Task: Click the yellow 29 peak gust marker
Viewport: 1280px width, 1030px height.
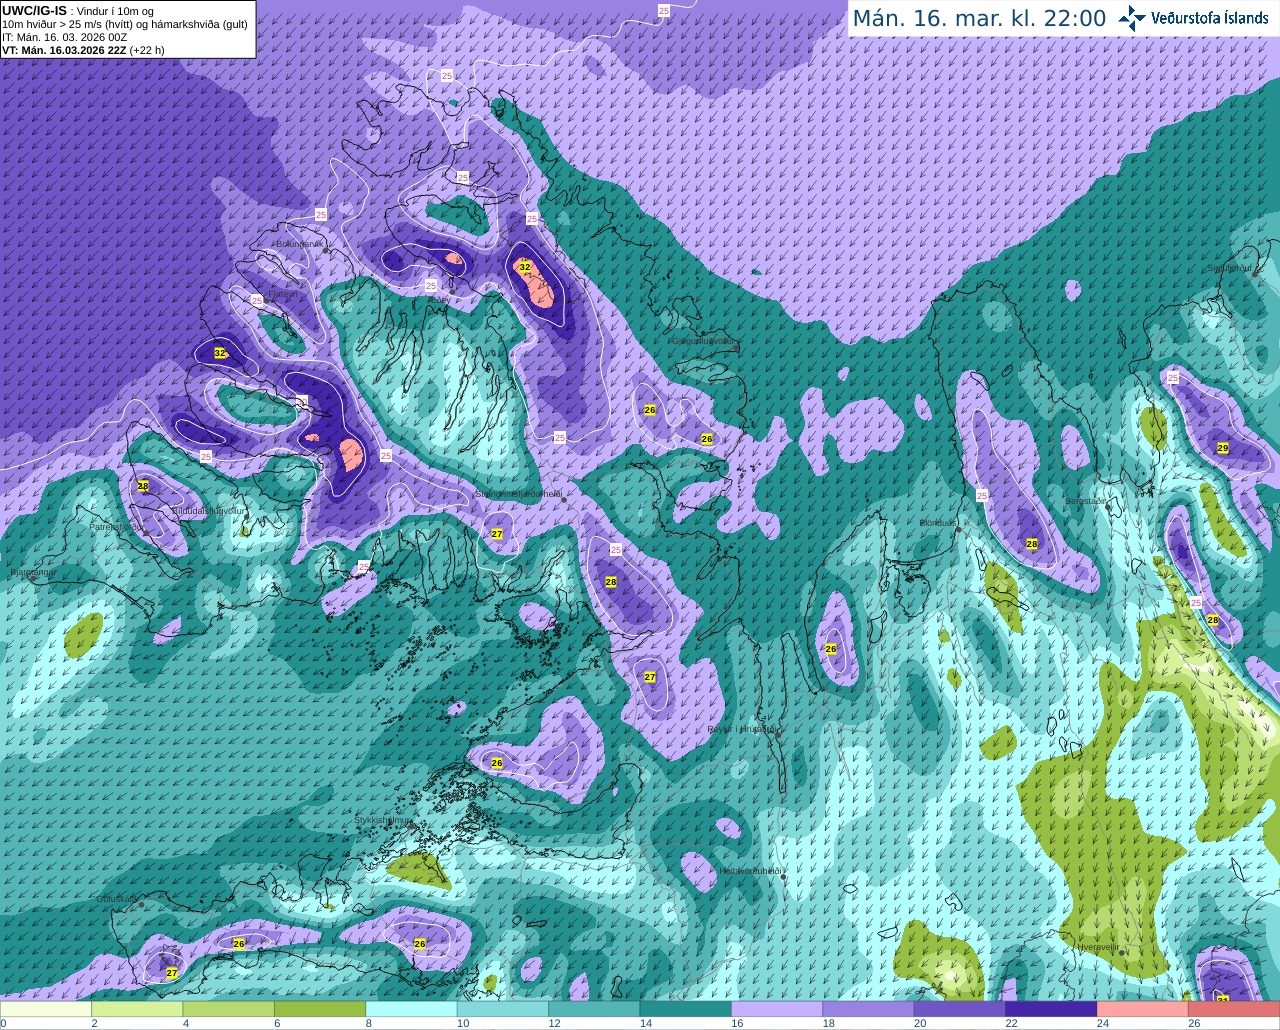Action: click(x=1223, y=448)
